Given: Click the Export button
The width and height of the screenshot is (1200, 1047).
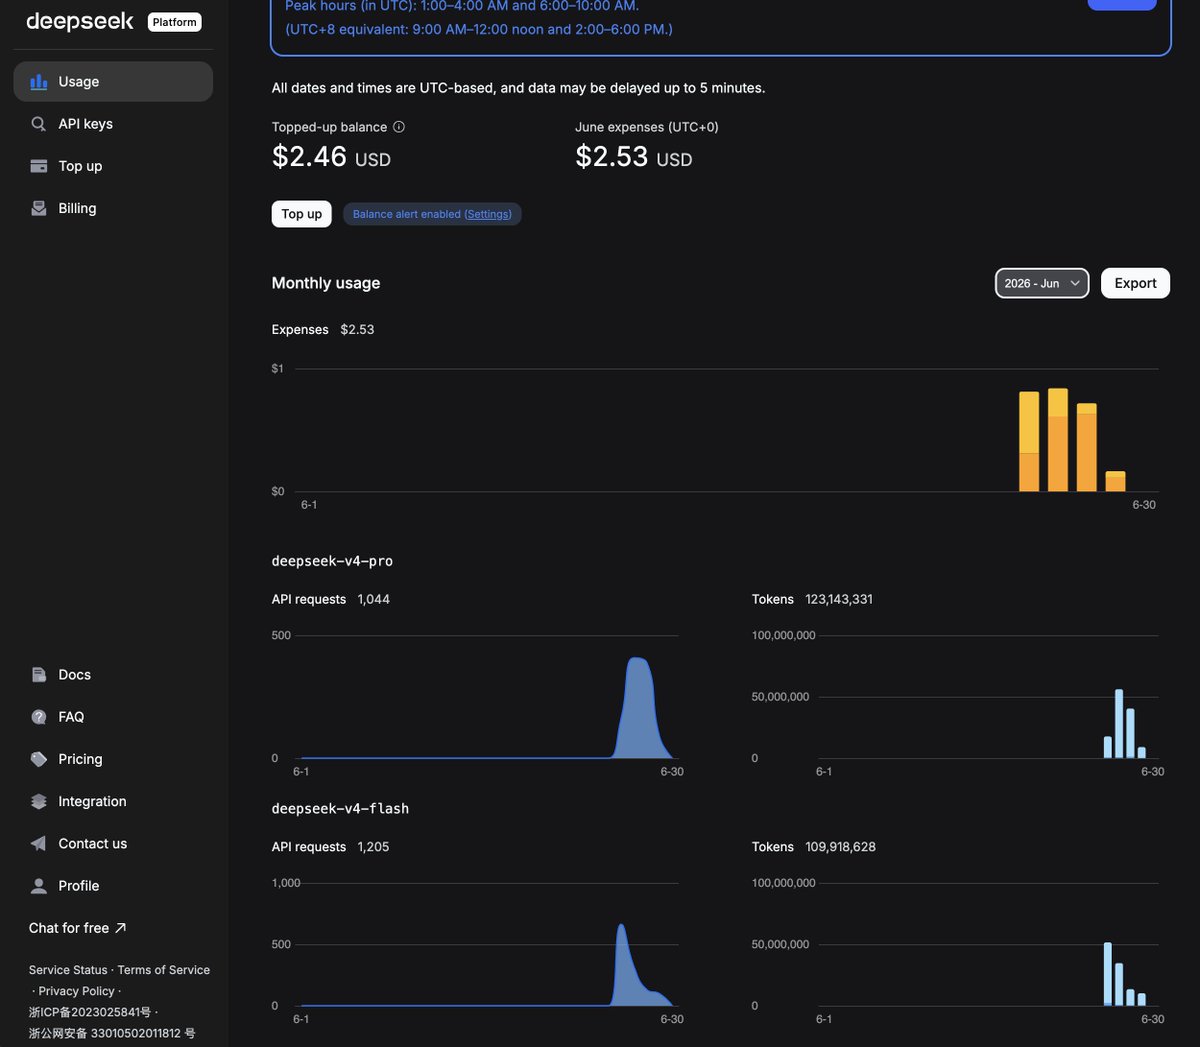Looking at the screenshot, I should [1135, 283].
